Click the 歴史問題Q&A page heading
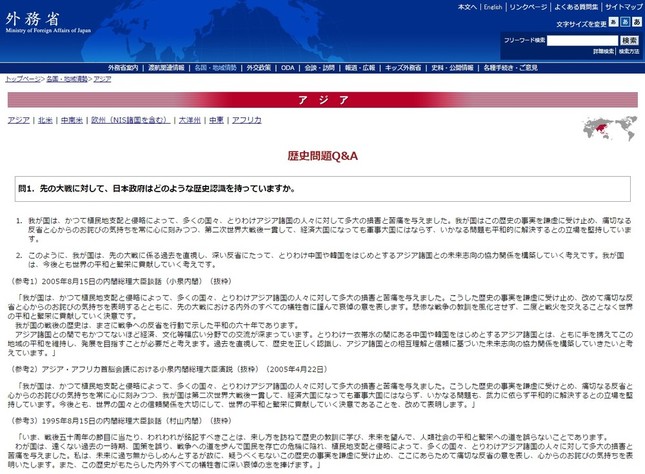Screen dimensions: 645x474 pyautogui.click(x=322, y=156)
